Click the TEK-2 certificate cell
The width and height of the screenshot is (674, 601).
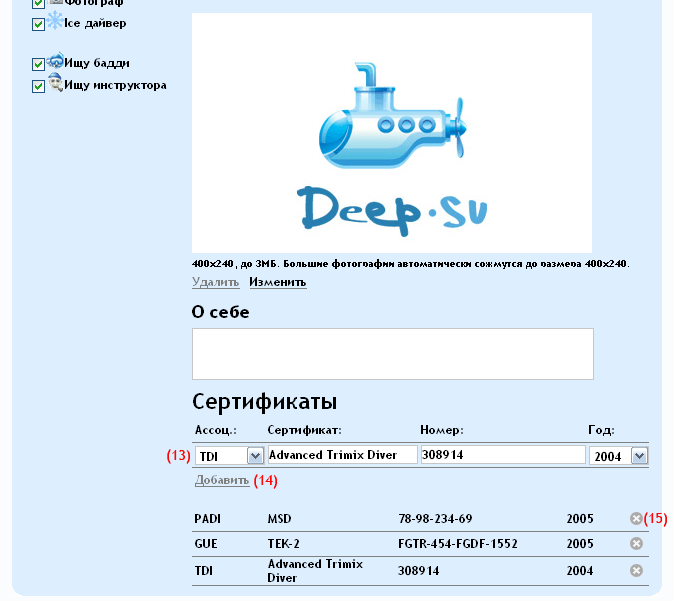[283, 544]
